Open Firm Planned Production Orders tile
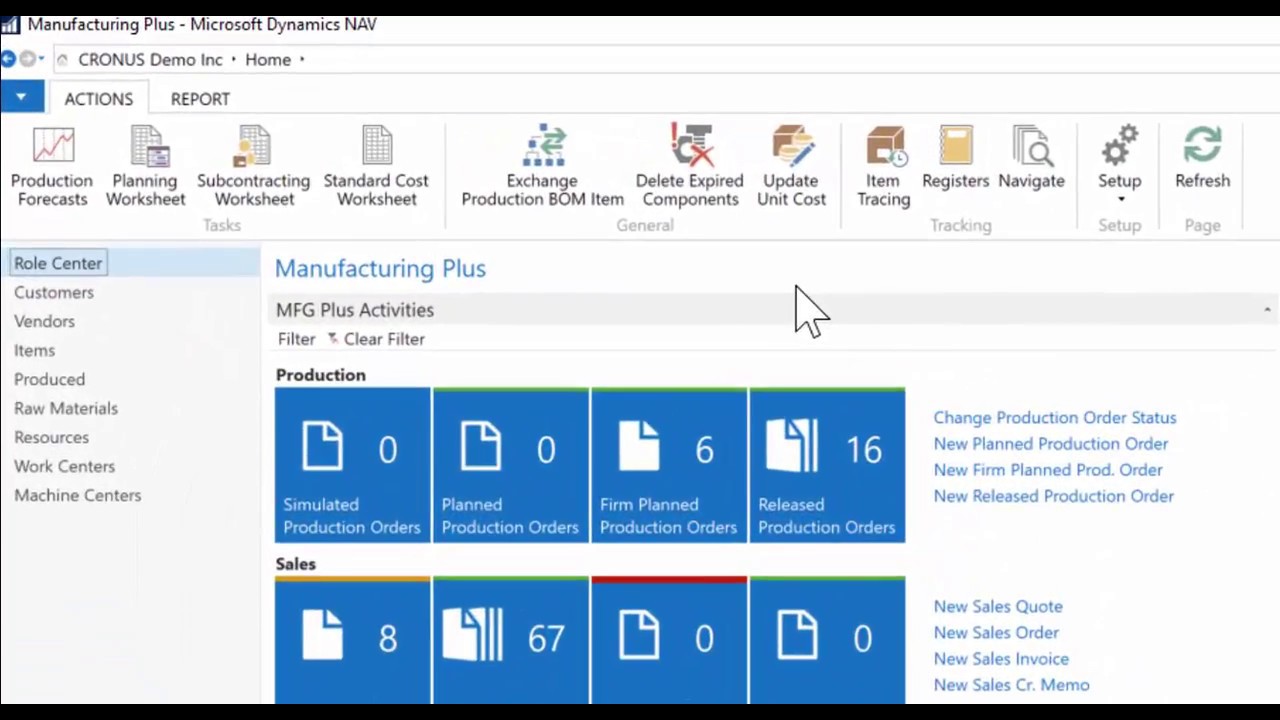The width and height of the screenshot is (1280, 720). [x=668, y=466]
